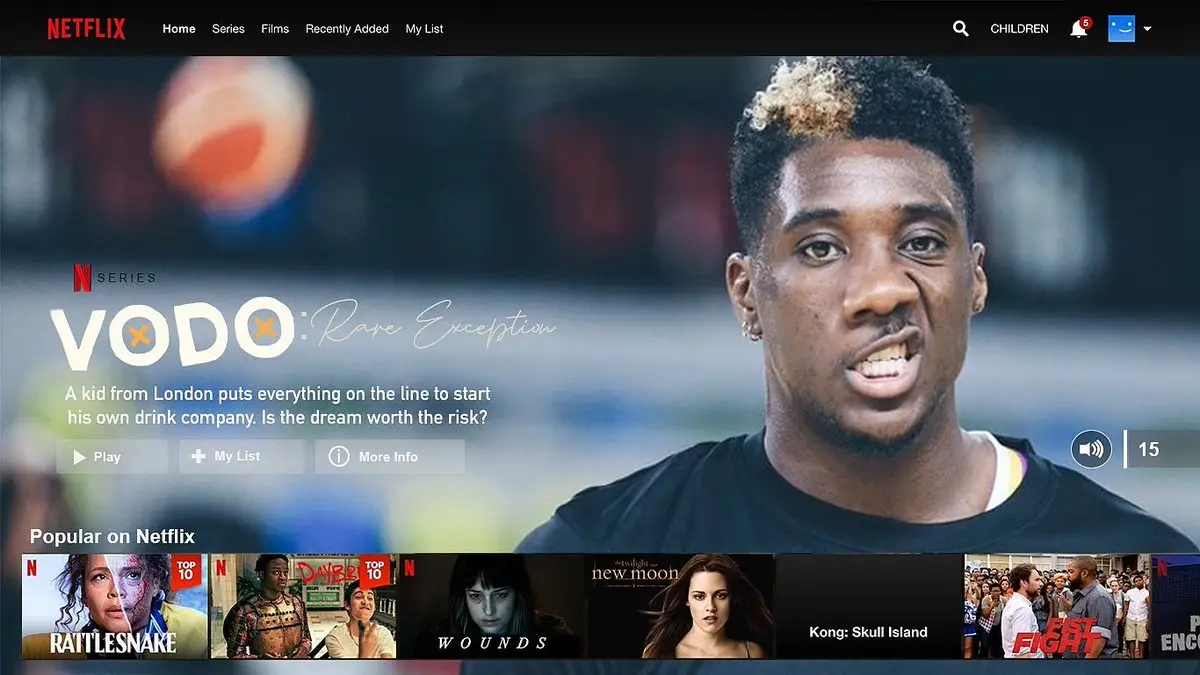This screenshot has width=1200, height=675.
Task: Go to the Series section
Action: tap(228, 29)
